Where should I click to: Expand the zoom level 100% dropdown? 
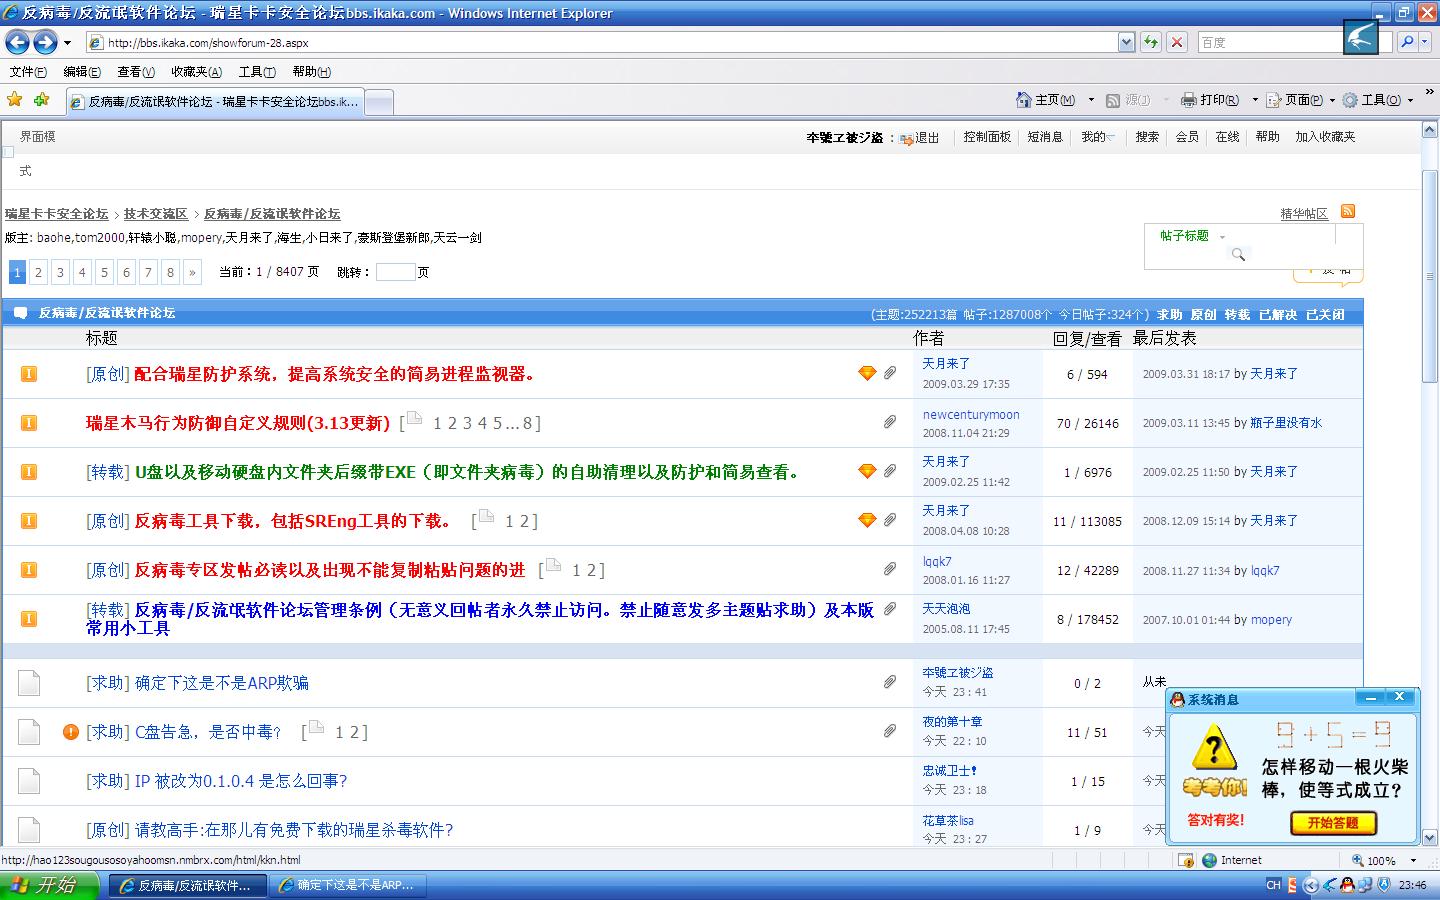(x=1413, y=860)
